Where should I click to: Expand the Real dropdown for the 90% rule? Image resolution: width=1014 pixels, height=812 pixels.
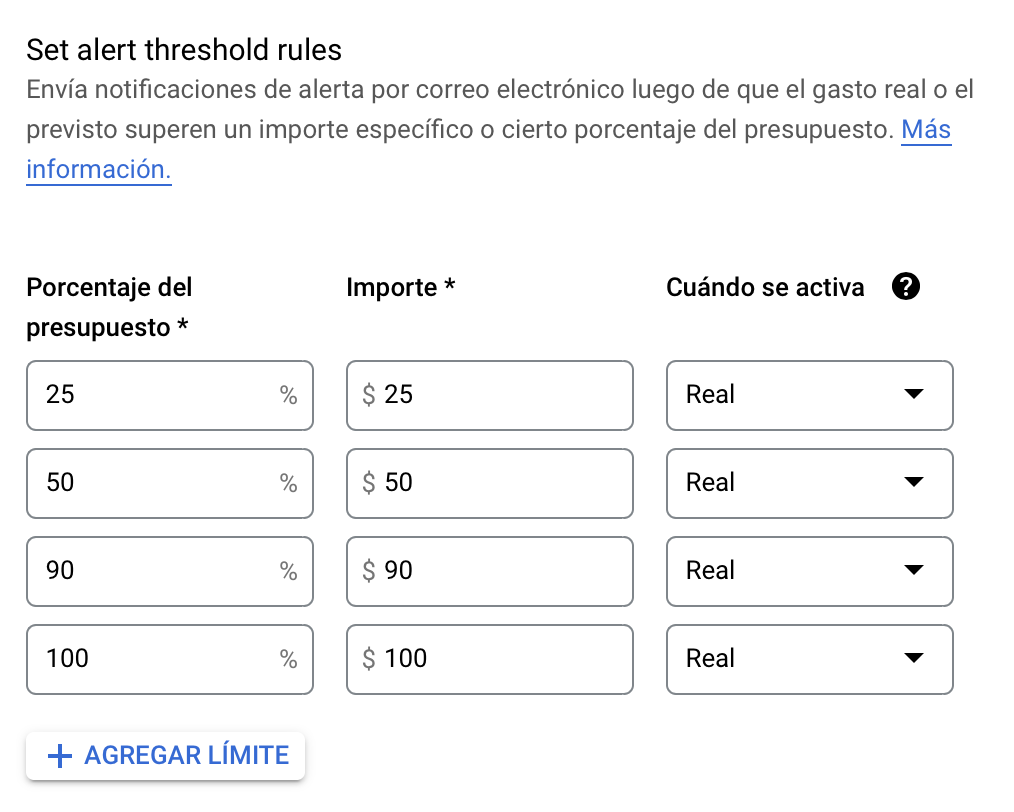pos(810,571)
